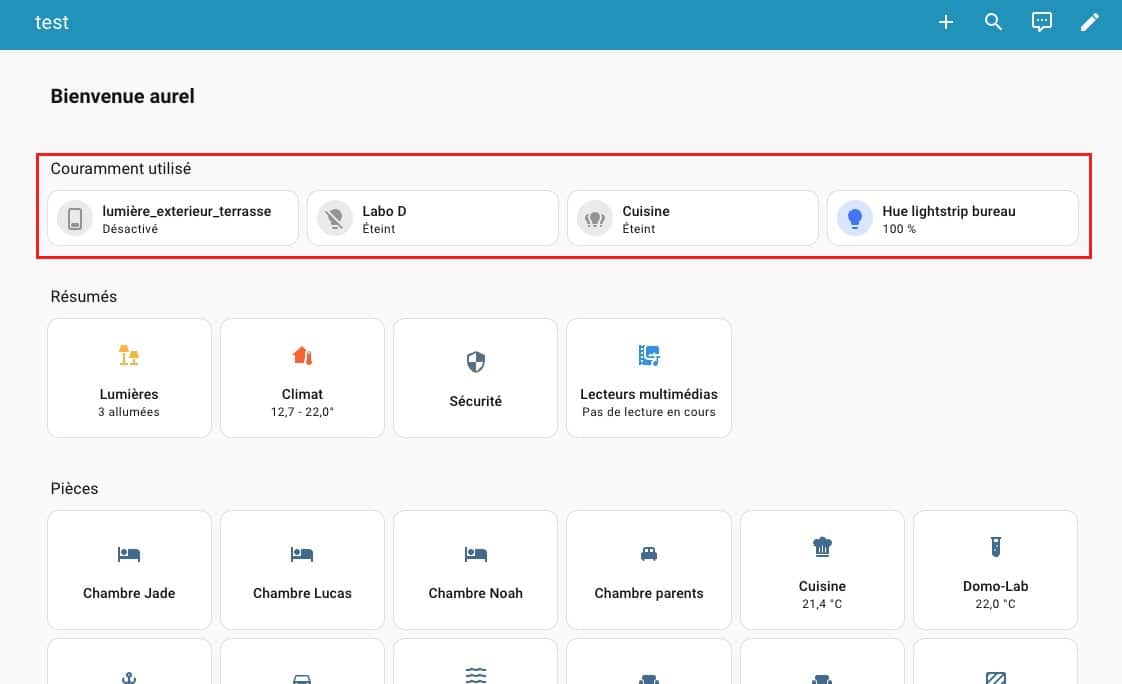The image size is (1122, 684).
Task: Click the plus add icon in header
Action: (945, 22)
